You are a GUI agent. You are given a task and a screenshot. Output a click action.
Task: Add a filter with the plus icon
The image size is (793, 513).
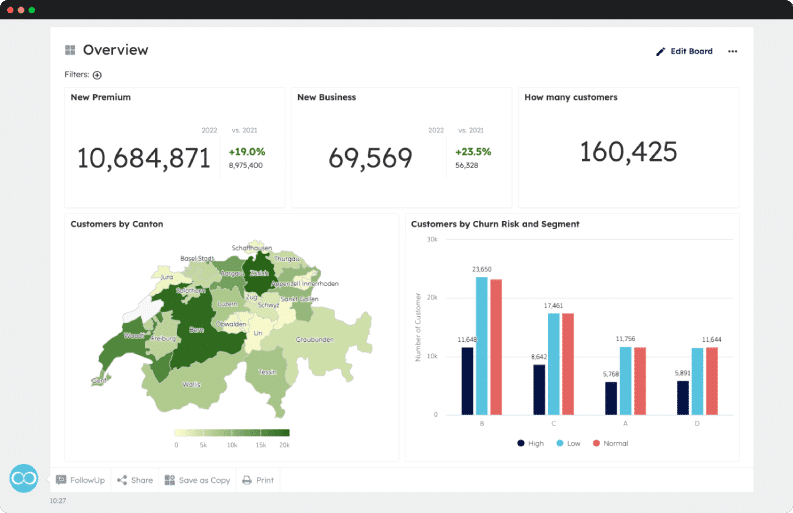coord(97,75)
